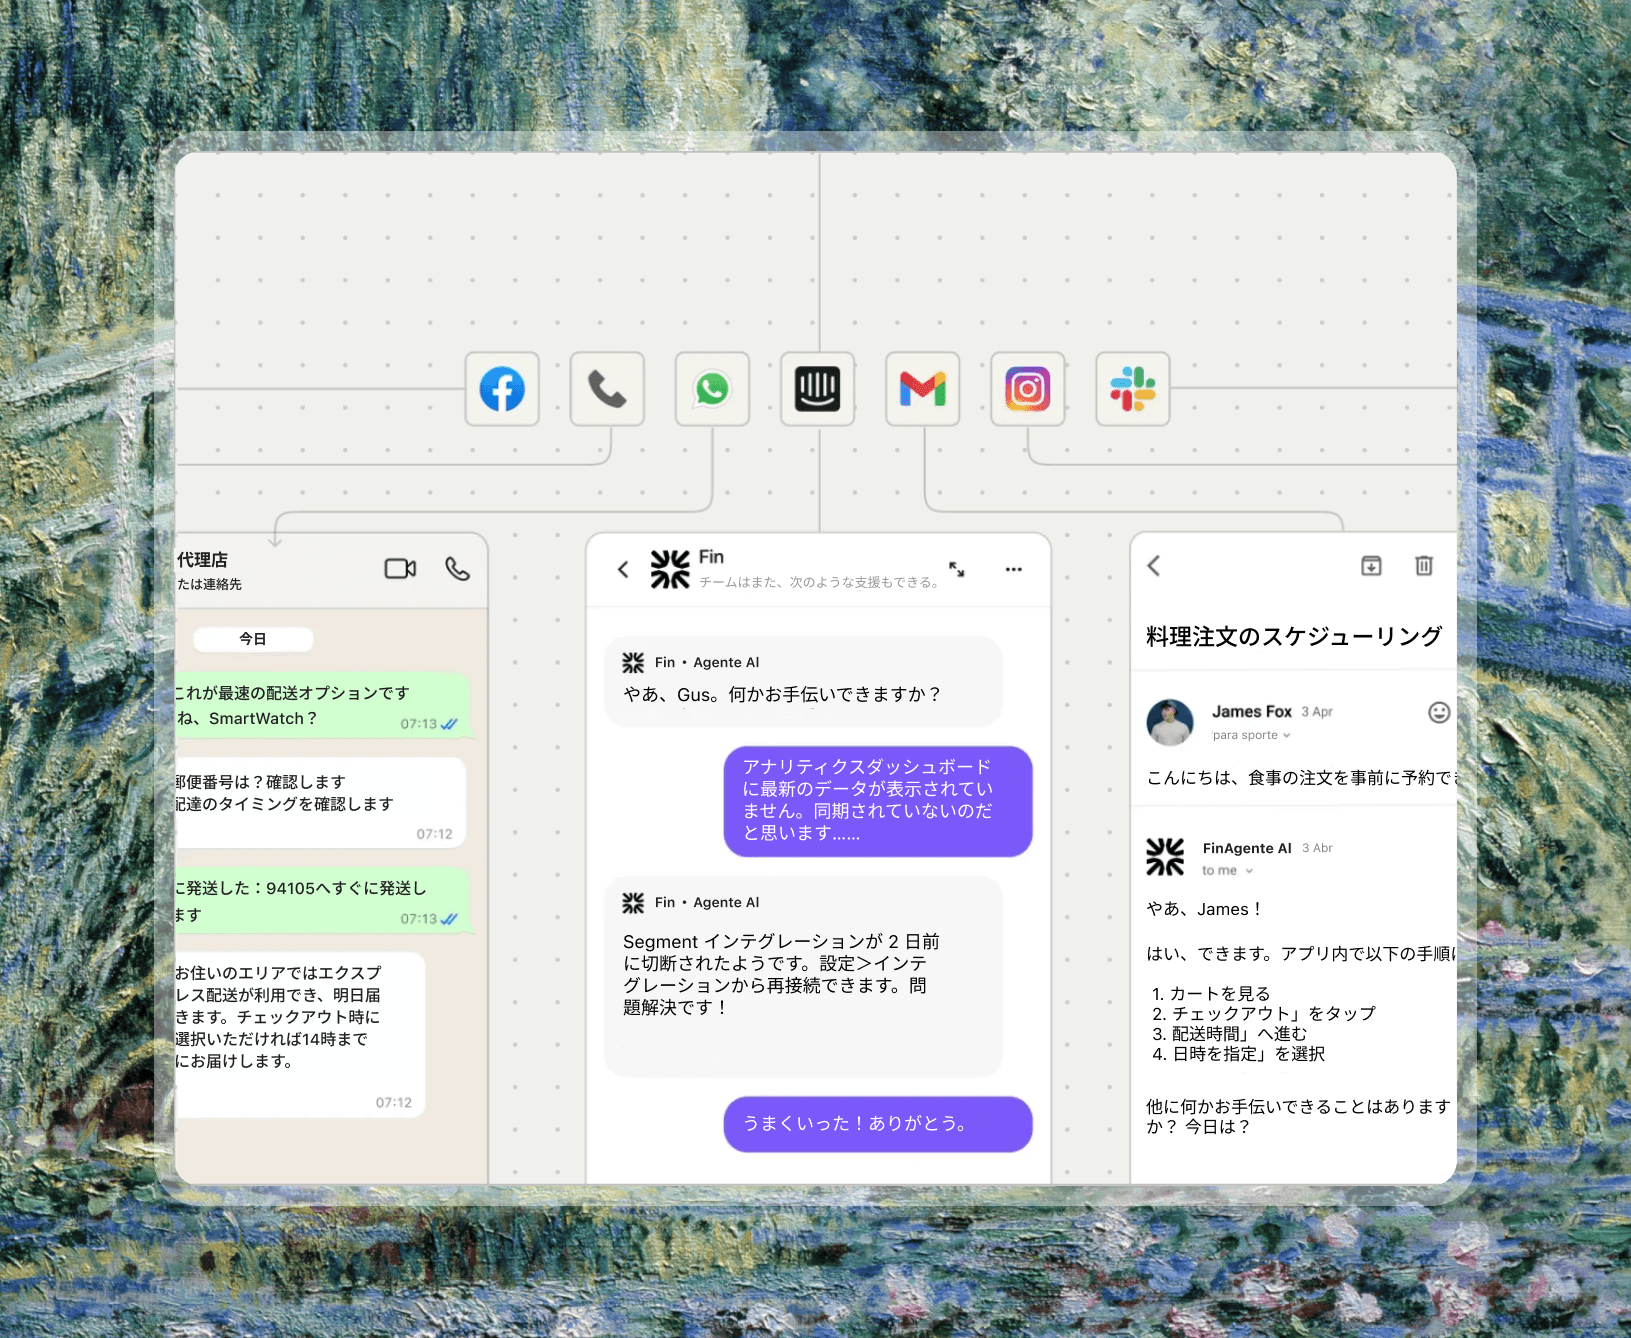
Task: Open the three-dot menu in the Fin chat
Action: [x=1013, y=569]
